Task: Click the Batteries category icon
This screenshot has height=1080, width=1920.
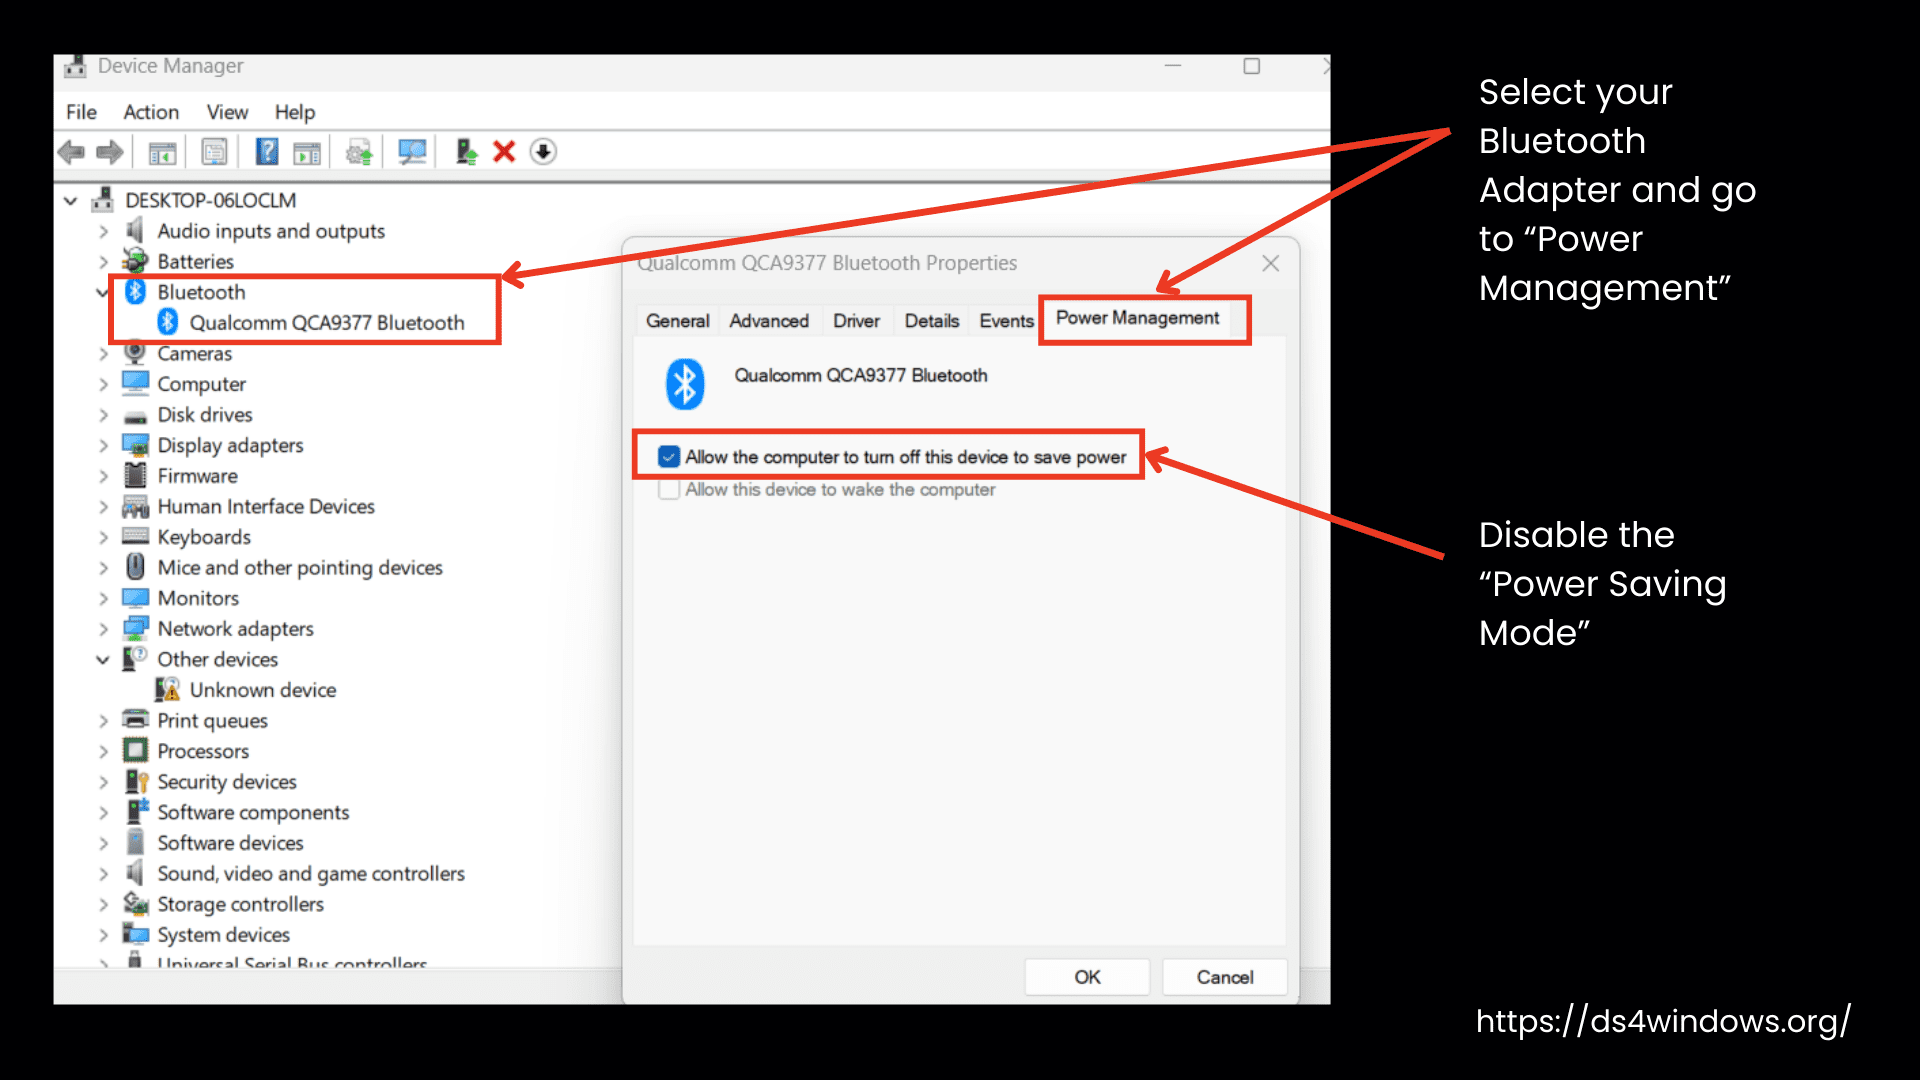Action: [x=135, y=261]
